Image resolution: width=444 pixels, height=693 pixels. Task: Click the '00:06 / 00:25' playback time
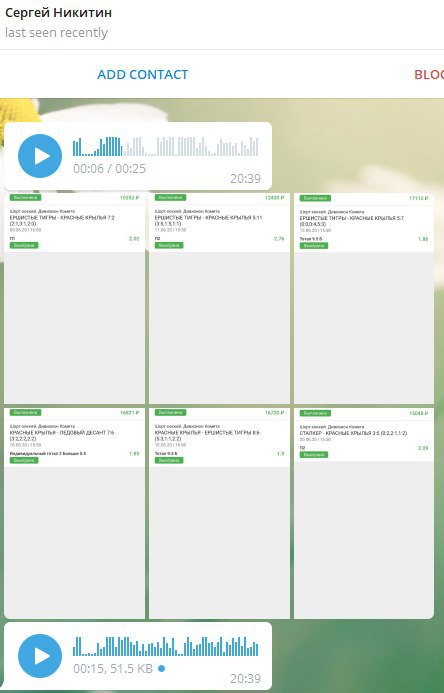tap(110, 168)
